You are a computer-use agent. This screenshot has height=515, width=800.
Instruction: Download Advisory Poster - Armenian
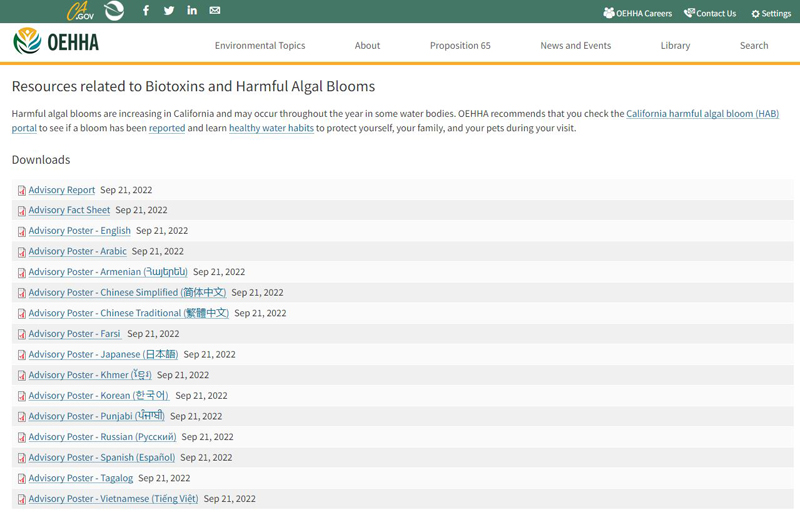(x=108, y=272)
